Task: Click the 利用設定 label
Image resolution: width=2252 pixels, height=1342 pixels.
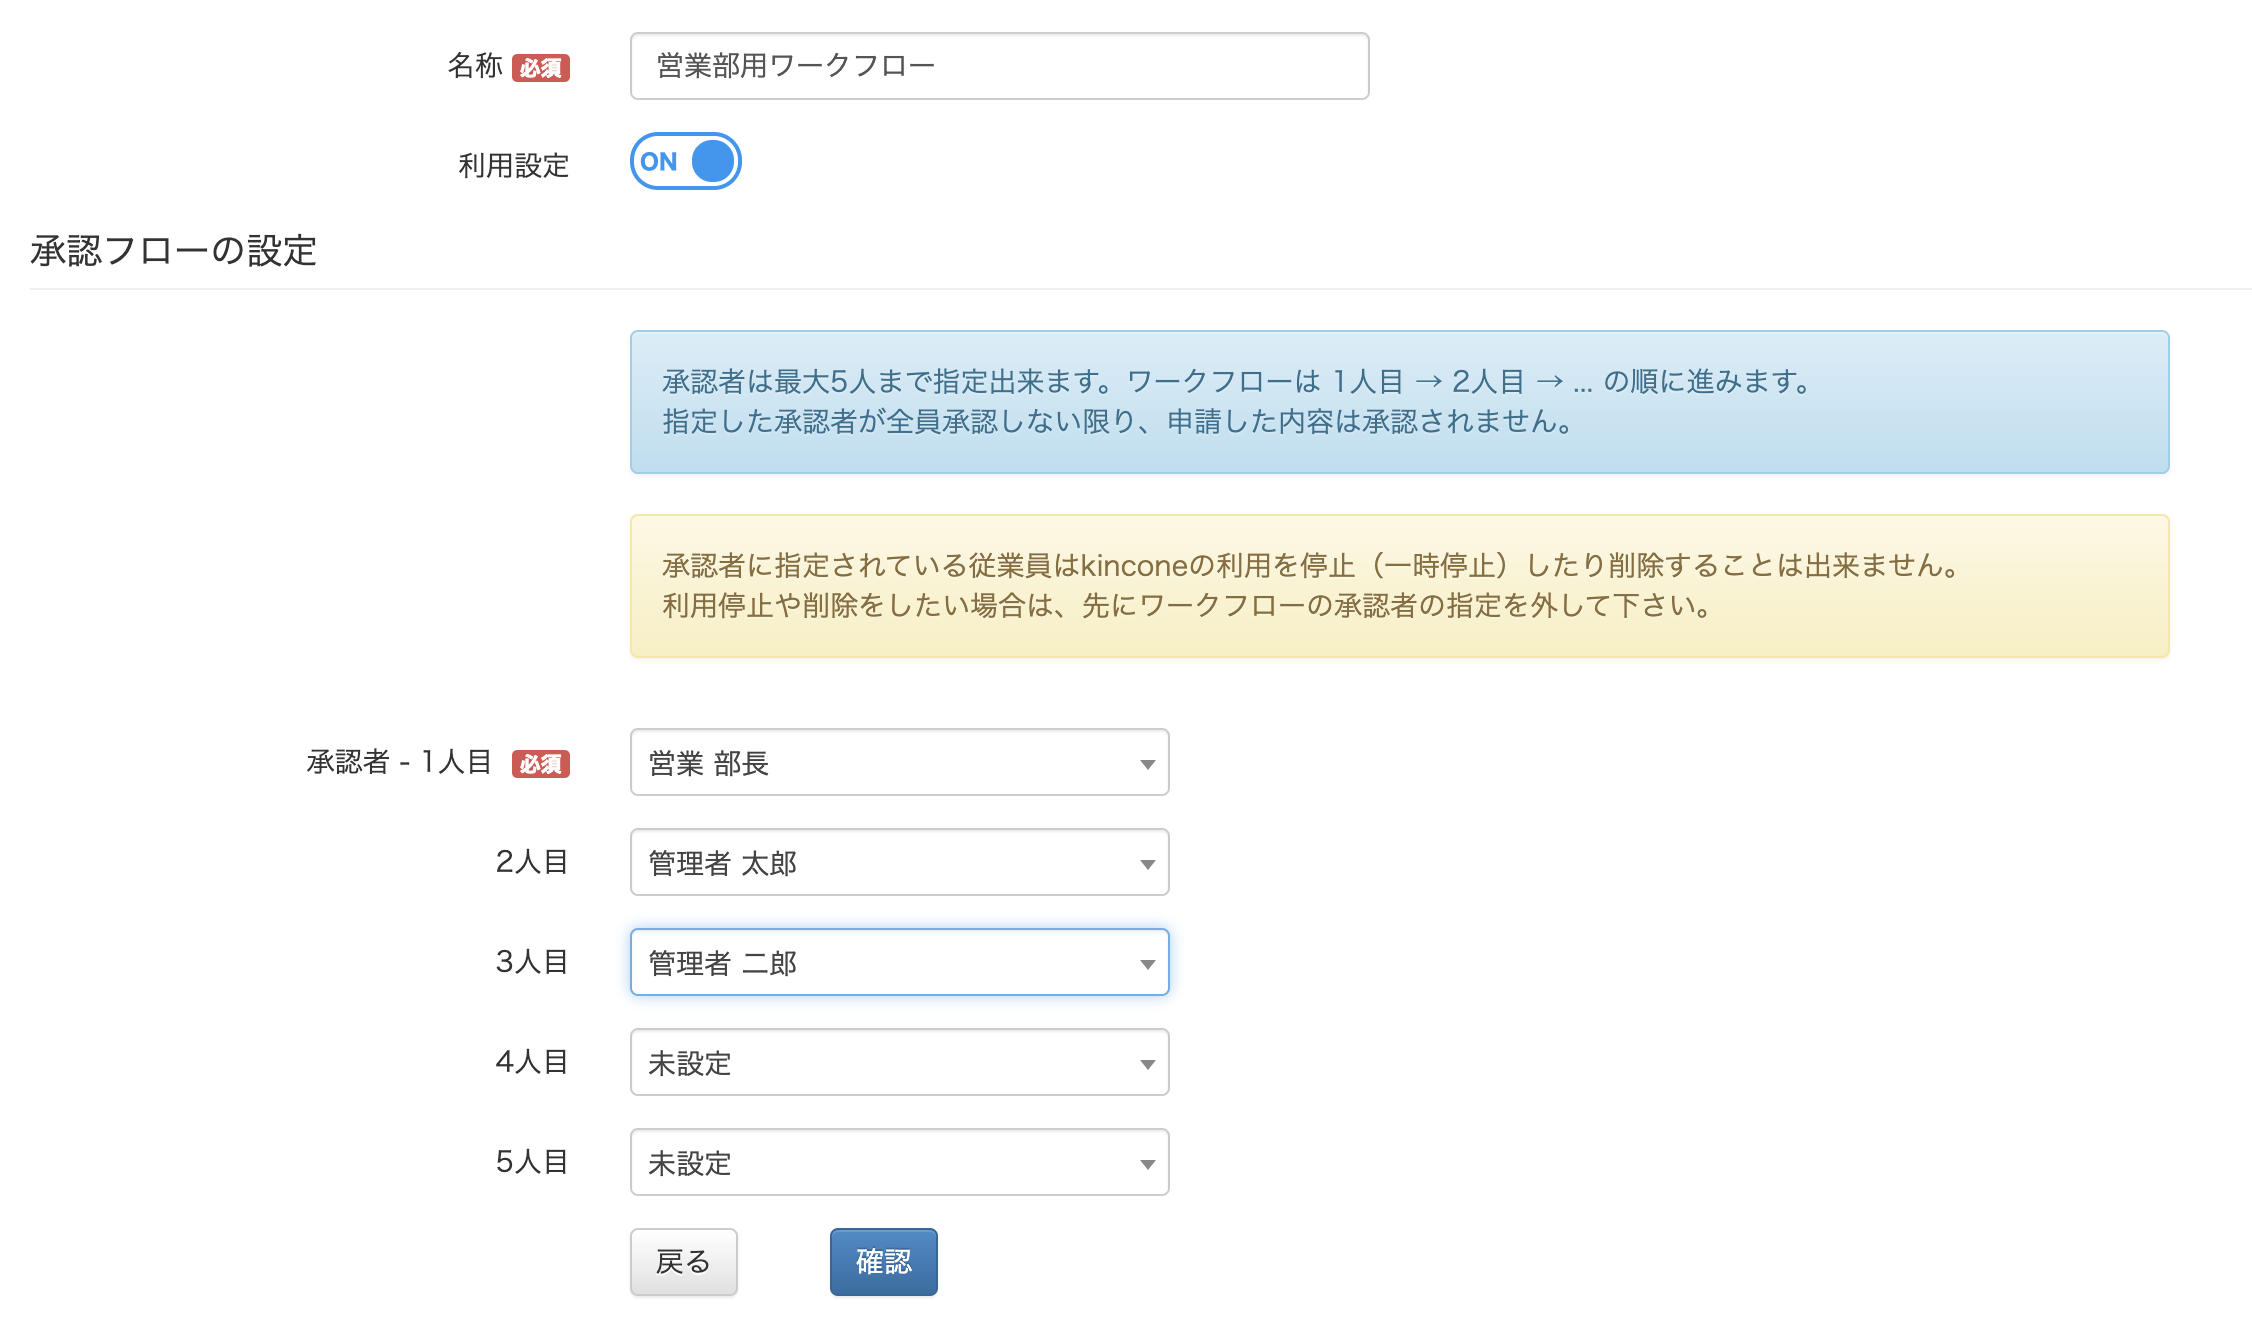Action: tap(513, 165)
